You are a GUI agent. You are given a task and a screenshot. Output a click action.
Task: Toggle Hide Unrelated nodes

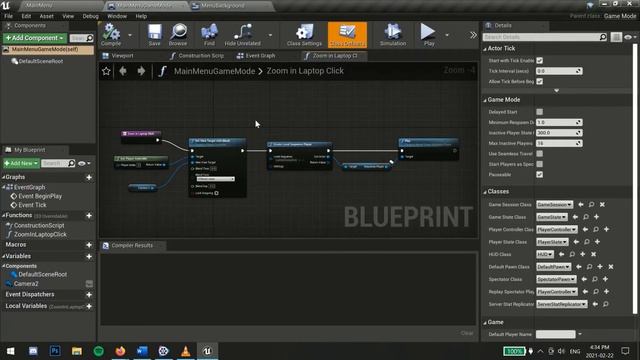(242, 35)
